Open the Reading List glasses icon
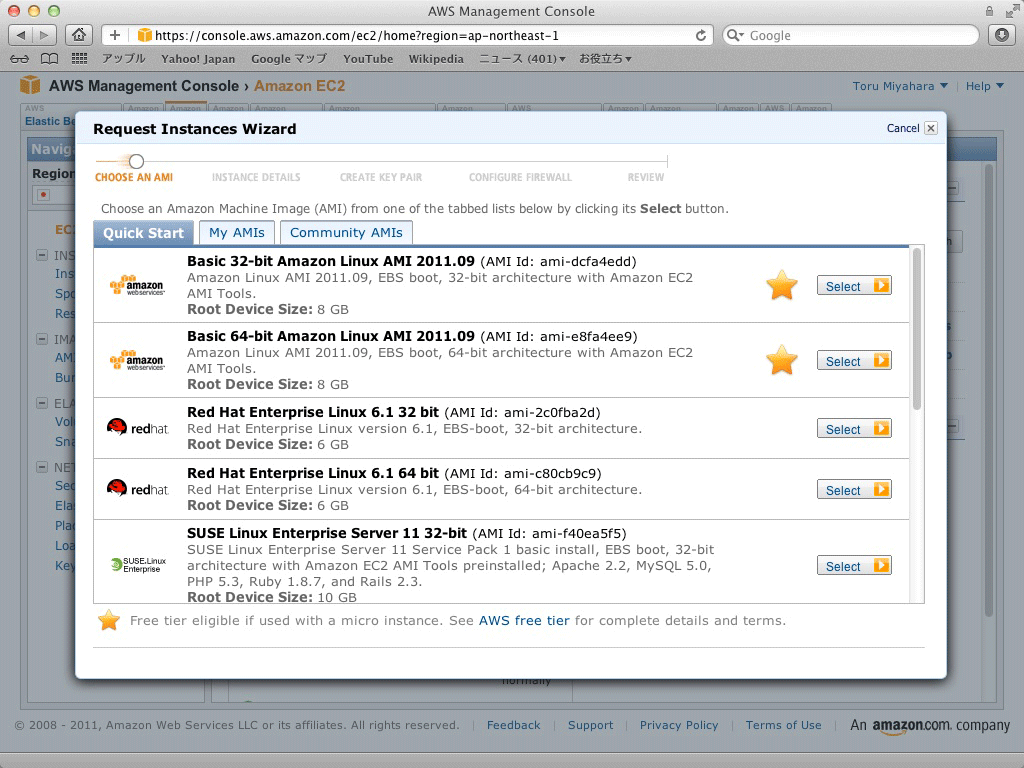Image resolution: width=1024 pixels, height=768 pixels. pos(20,59)
